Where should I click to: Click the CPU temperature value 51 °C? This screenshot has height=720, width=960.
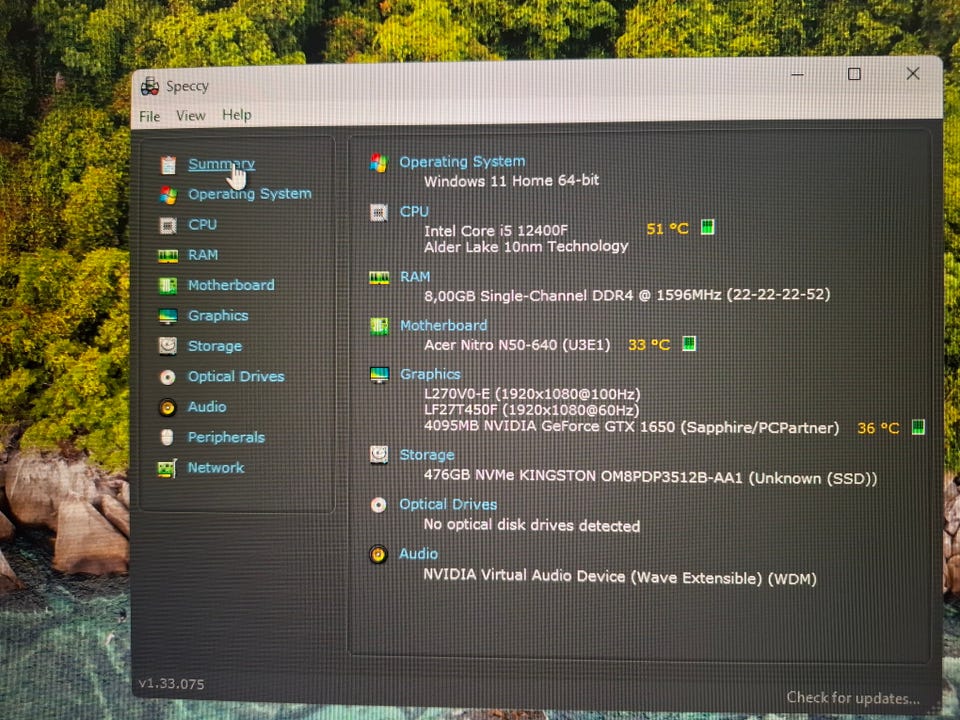point(667,229)
